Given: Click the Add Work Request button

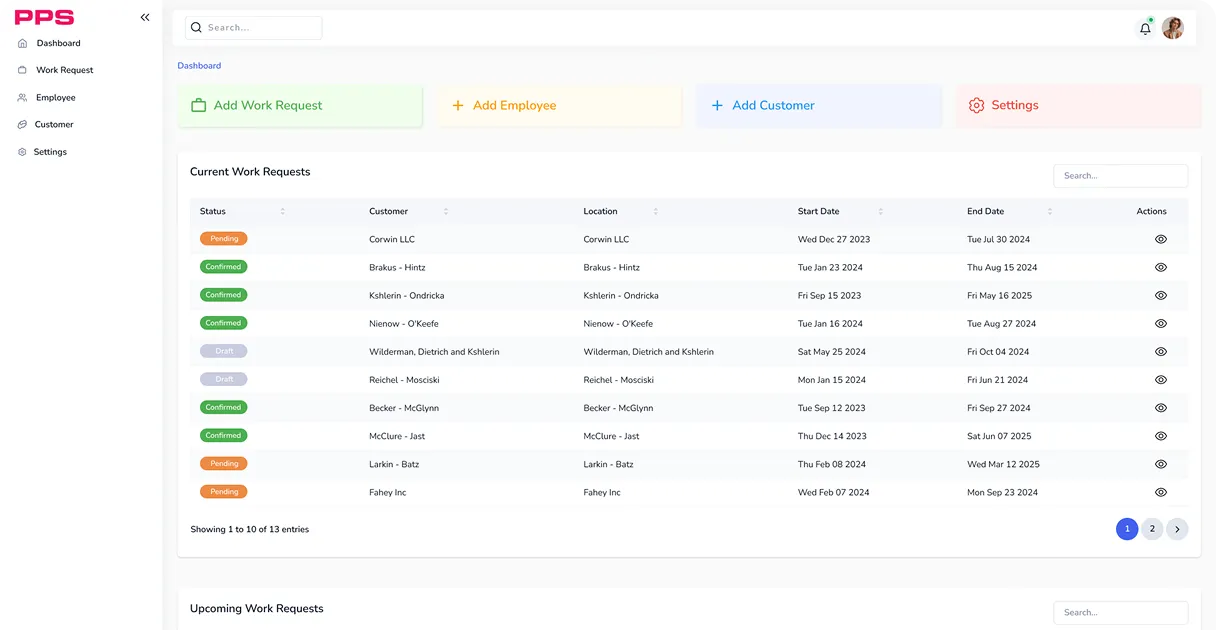Looking at the screenshot, I should click(300, 105).
